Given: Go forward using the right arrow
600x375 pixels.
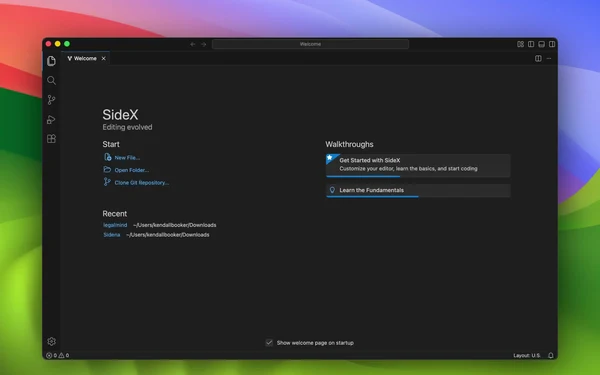Looking at the screenshot, I should (x=204, y=44).
